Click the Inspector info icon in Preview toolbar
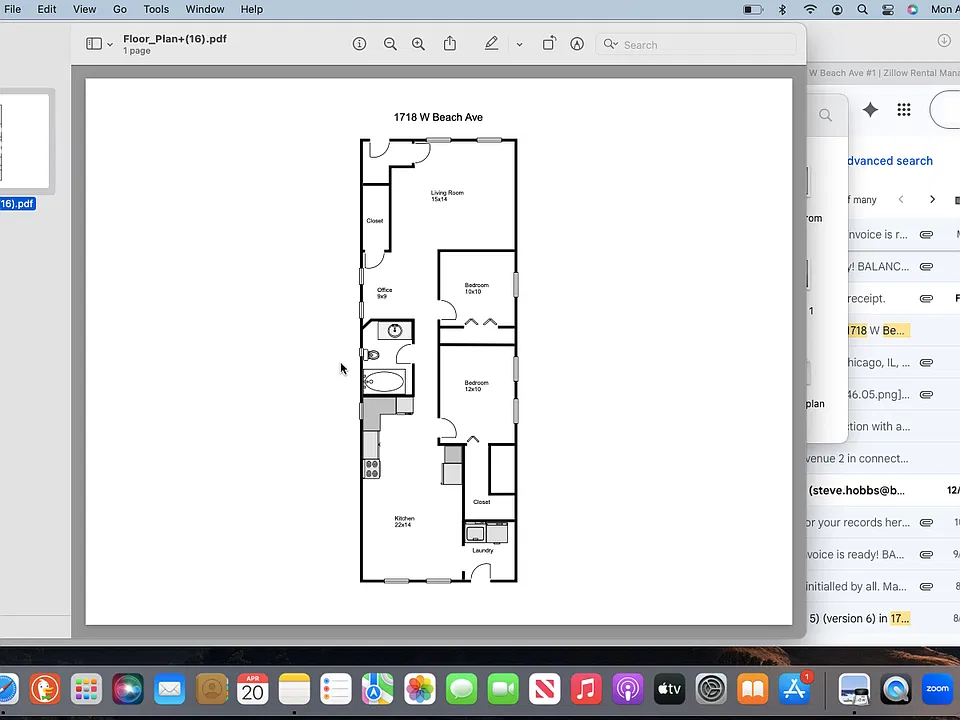 click(359, 44)
